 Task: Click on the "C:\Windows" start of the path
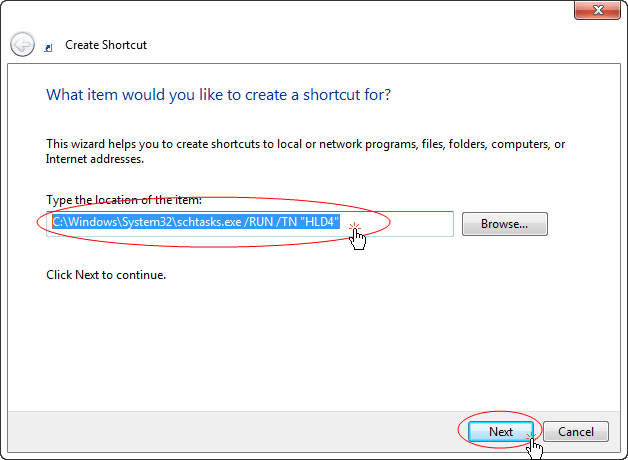[x=86, y=221]
